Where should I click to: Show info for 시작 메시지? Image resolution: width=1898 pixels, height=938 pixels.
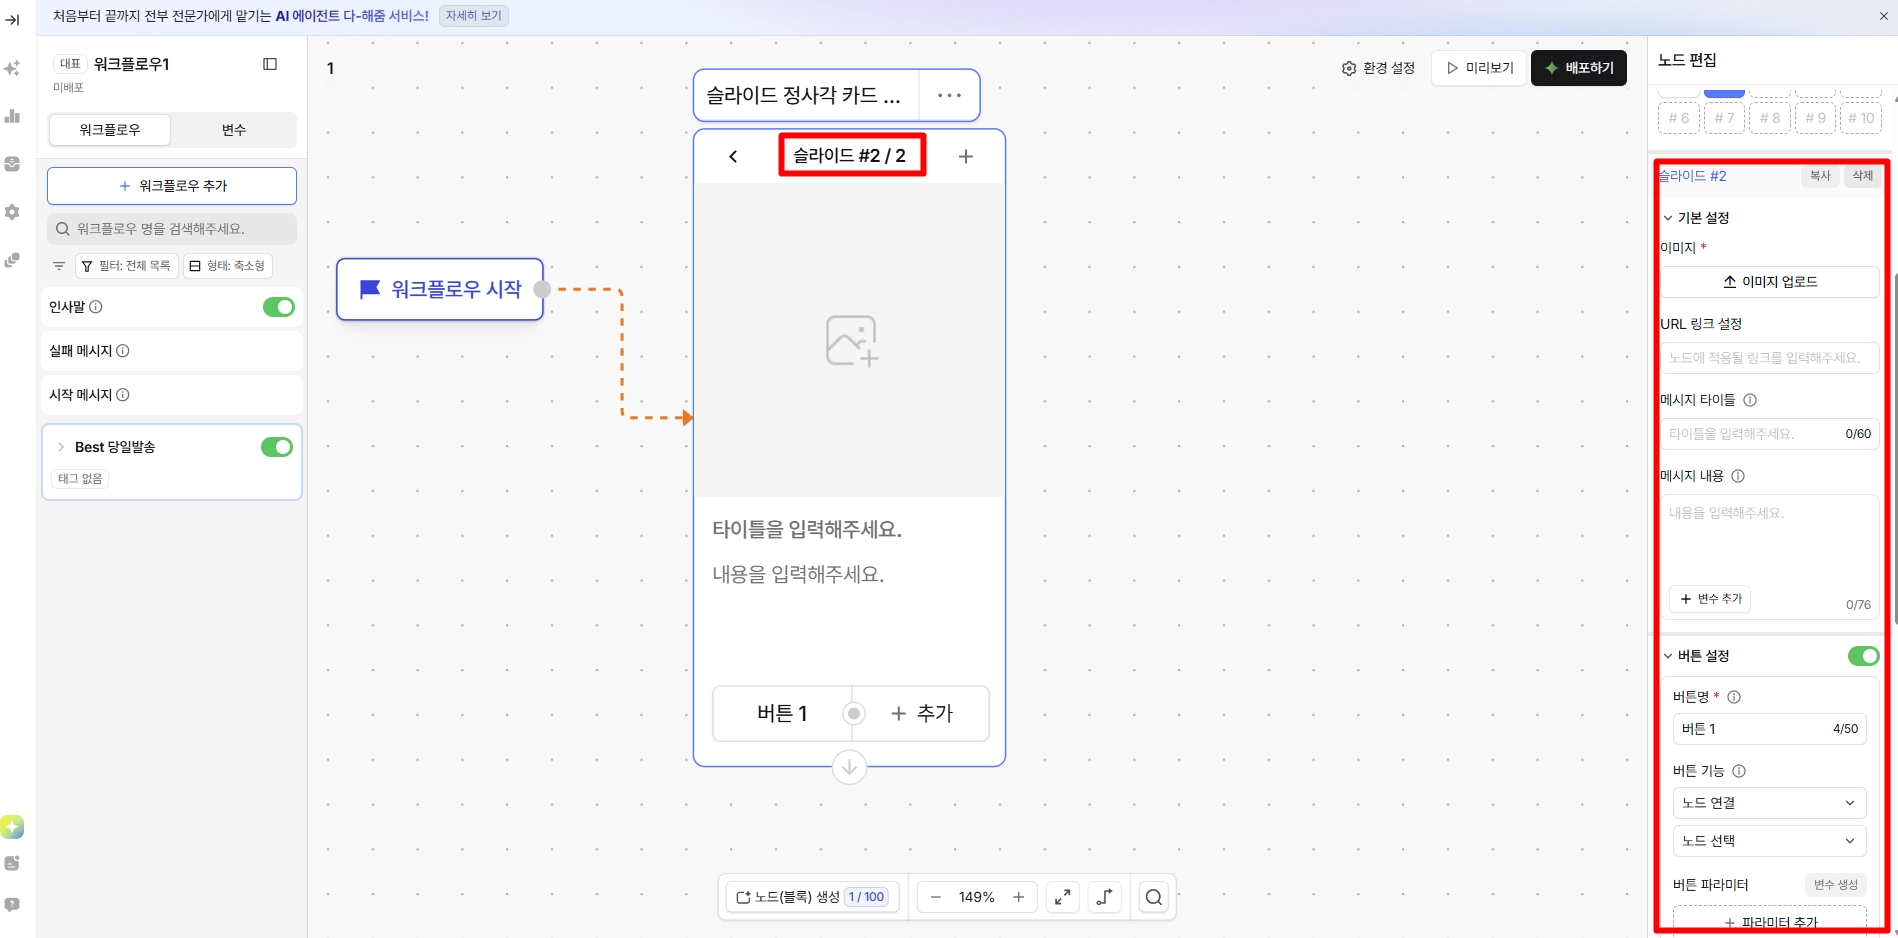[123, 395]
